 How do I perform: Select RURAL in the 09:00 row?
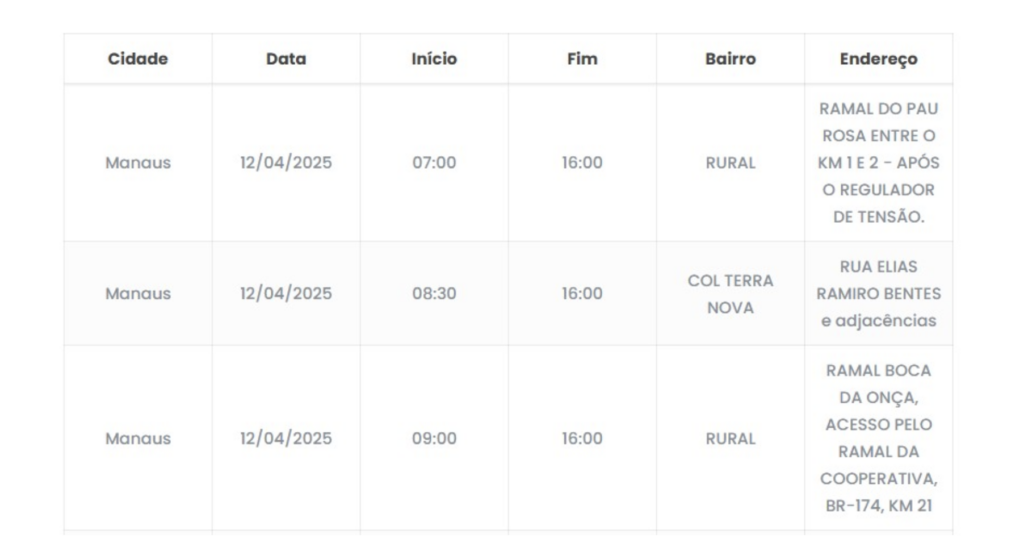click(730, 438)
